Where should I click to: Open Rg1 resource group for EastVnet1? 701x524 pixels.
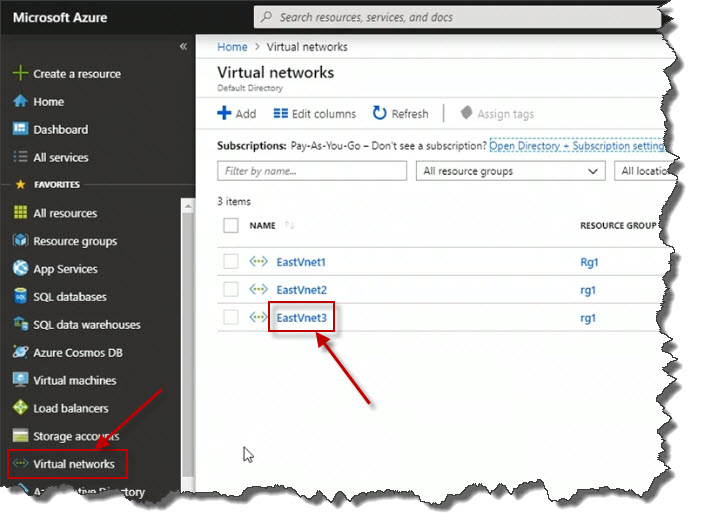(x=589, y=262)
